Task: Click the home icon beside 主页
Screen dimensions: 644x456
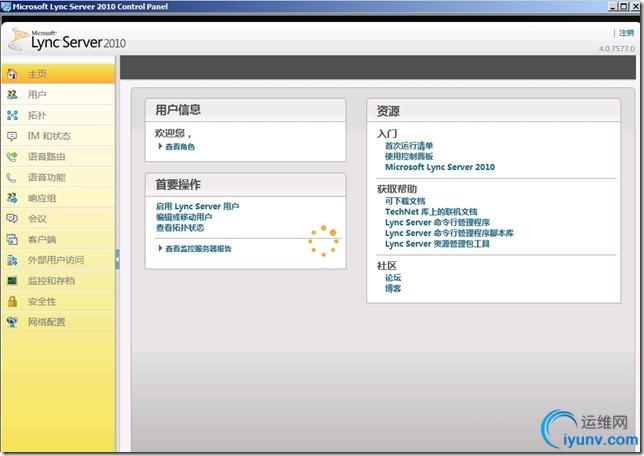Action: click(x=12, y=74)
